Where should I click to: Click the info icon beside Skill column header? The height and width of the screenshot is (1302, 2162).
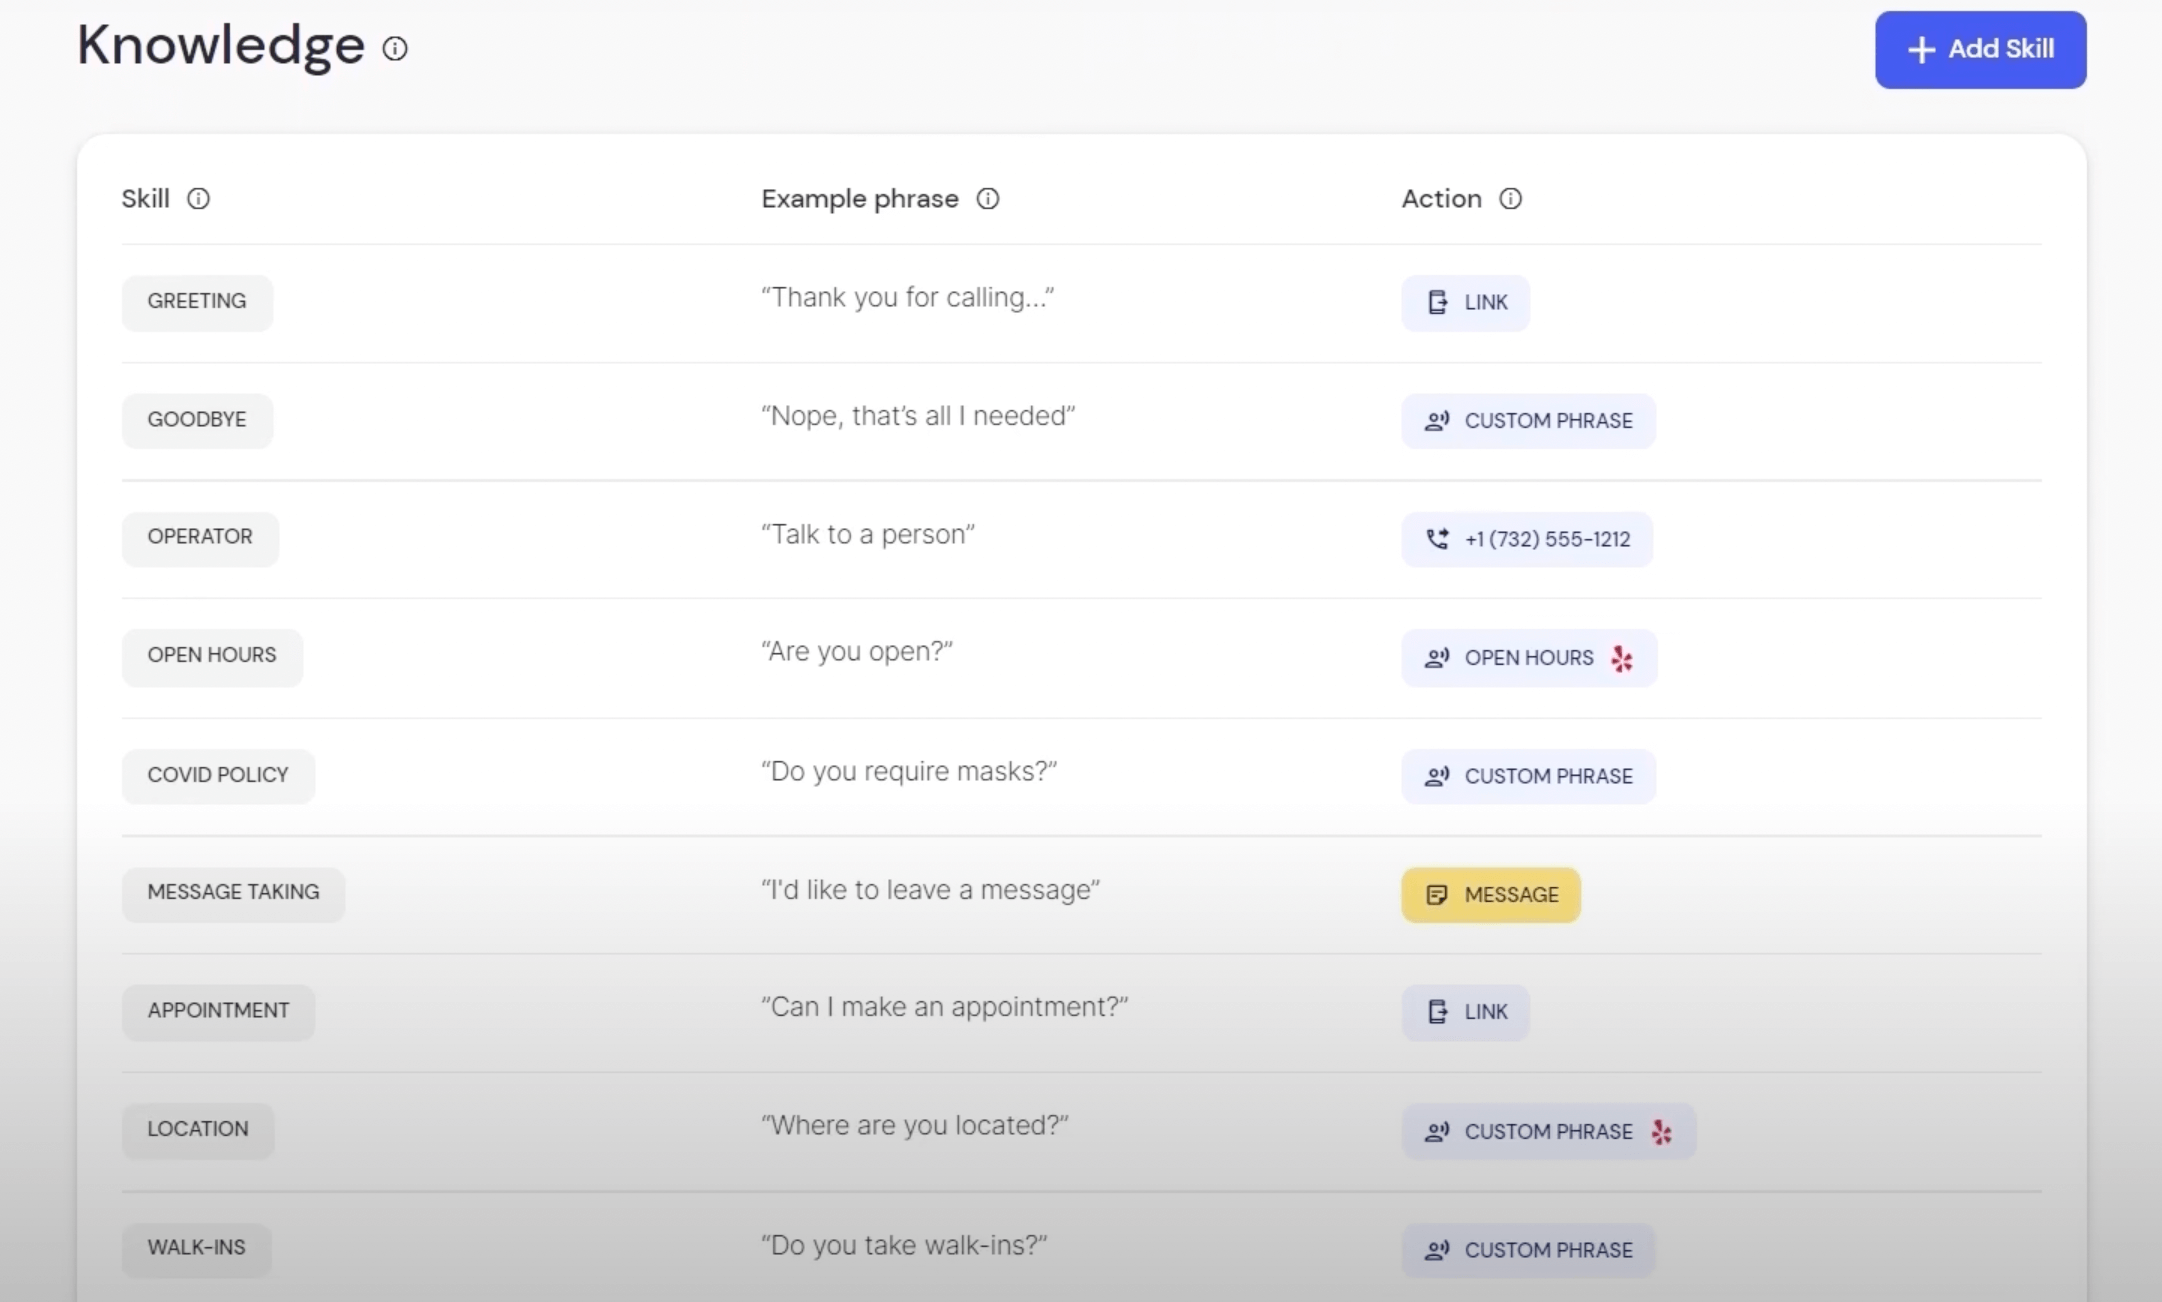(x=199, y=199)
